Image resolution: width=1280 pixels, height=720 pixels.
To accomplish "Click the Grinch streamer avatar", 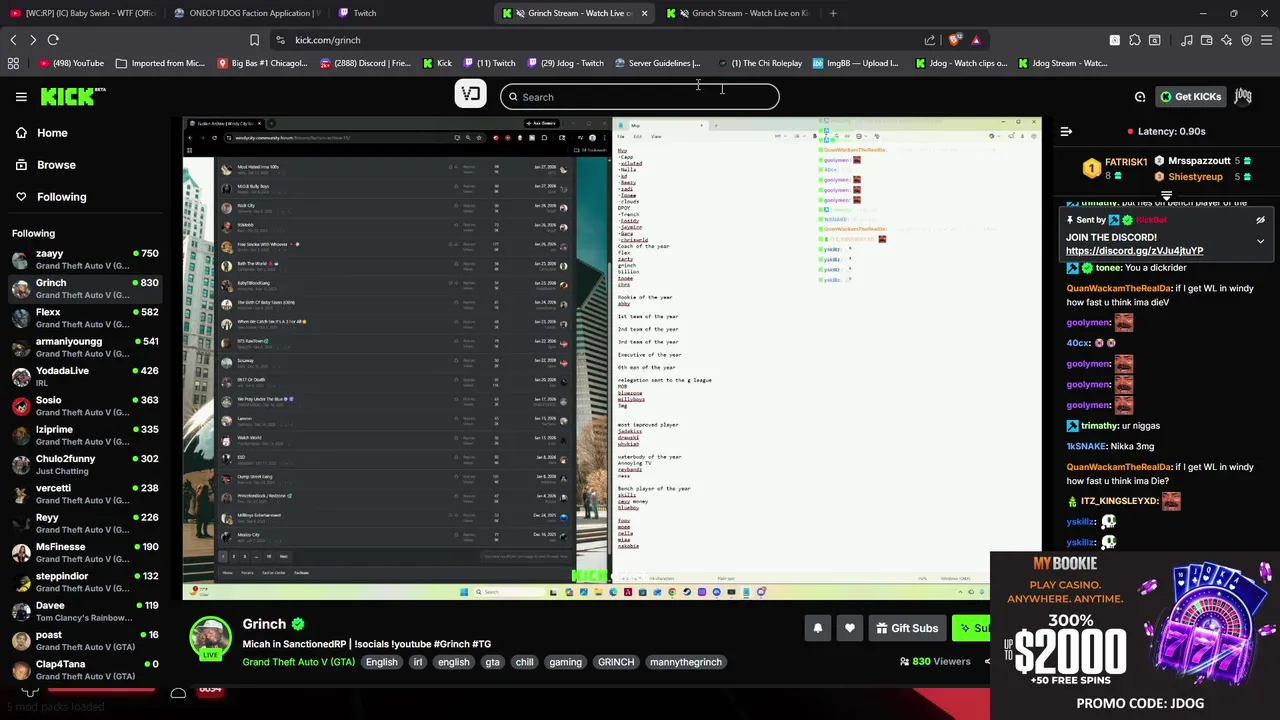I will tap(211, 638).
